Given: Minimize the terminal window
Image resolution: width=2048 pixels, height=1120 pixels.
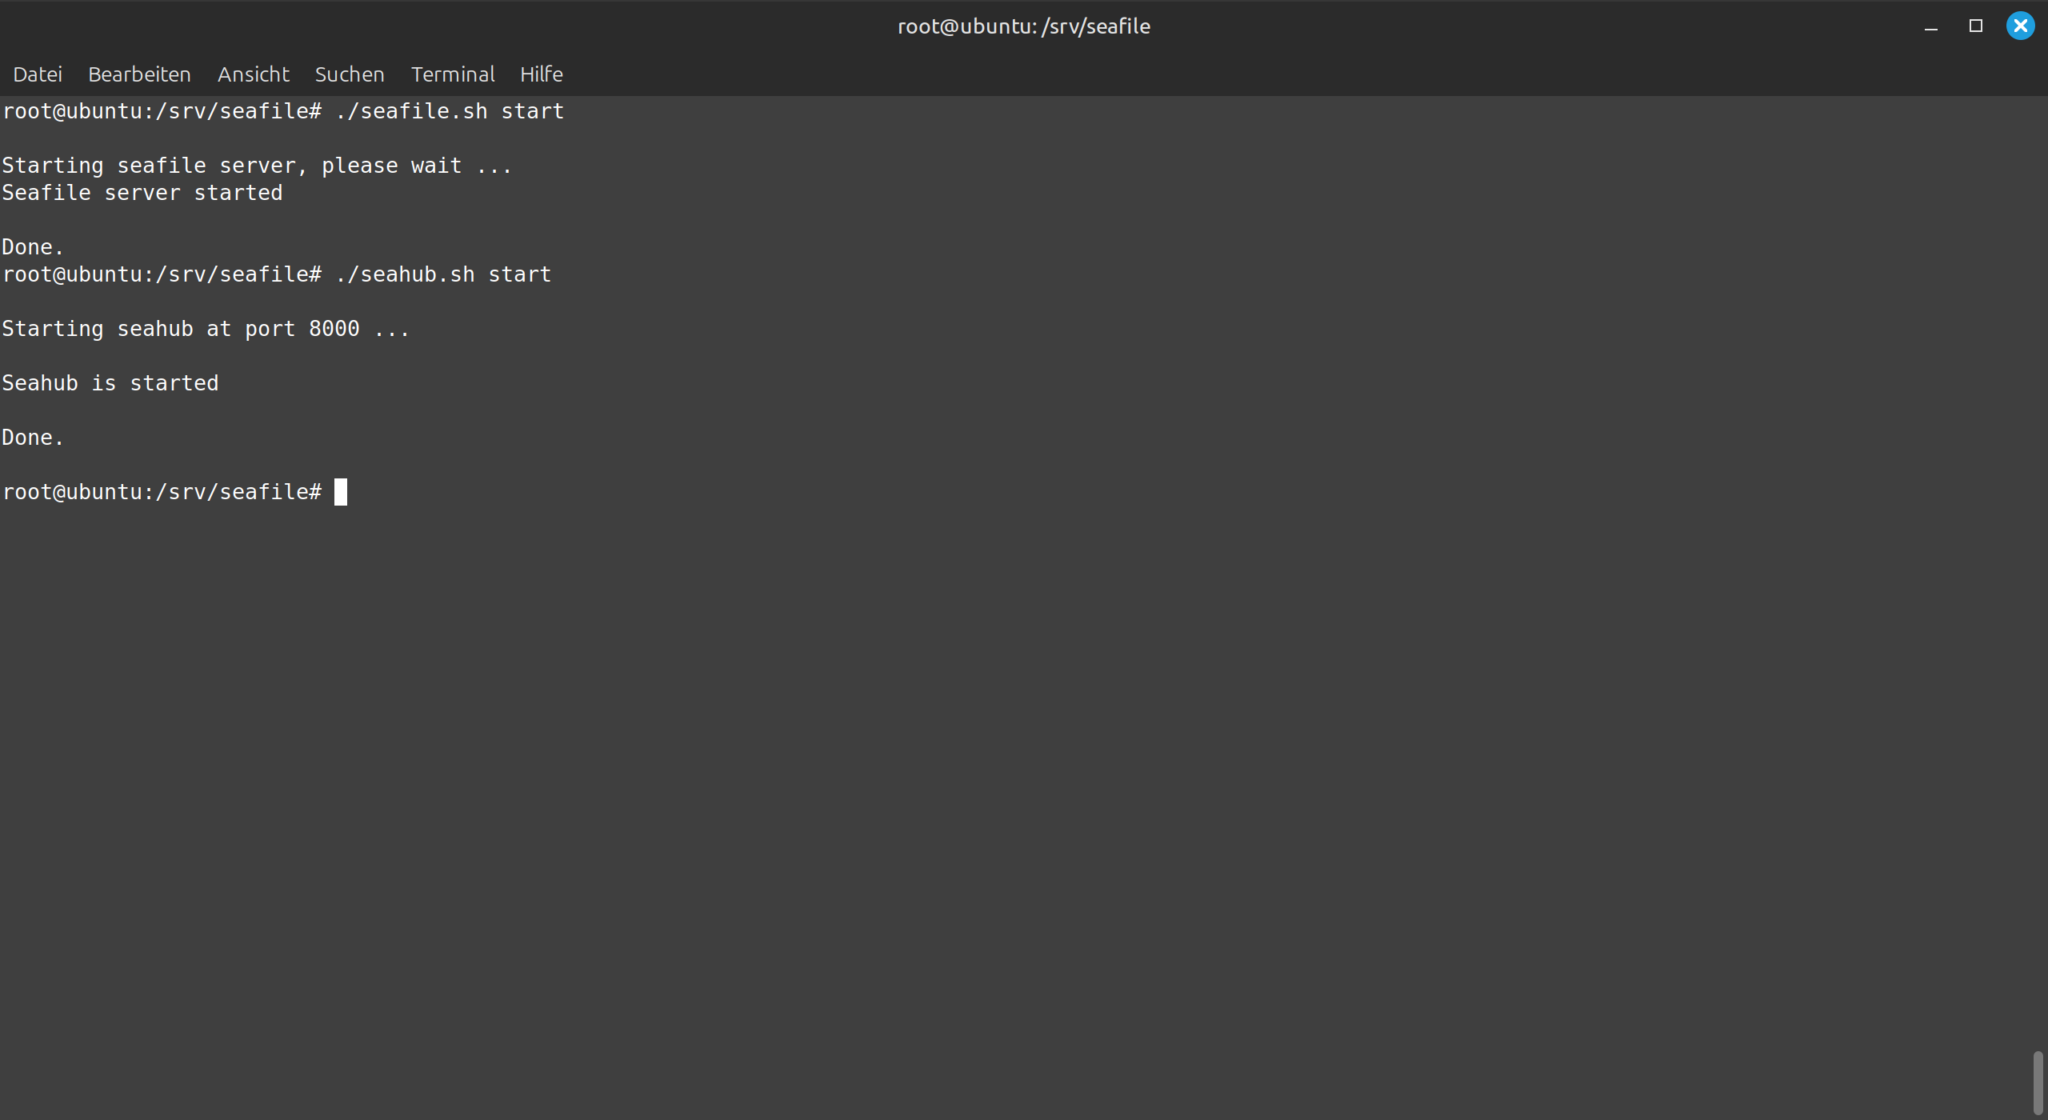Looking at the screenshot, I should click(1931, 27).
